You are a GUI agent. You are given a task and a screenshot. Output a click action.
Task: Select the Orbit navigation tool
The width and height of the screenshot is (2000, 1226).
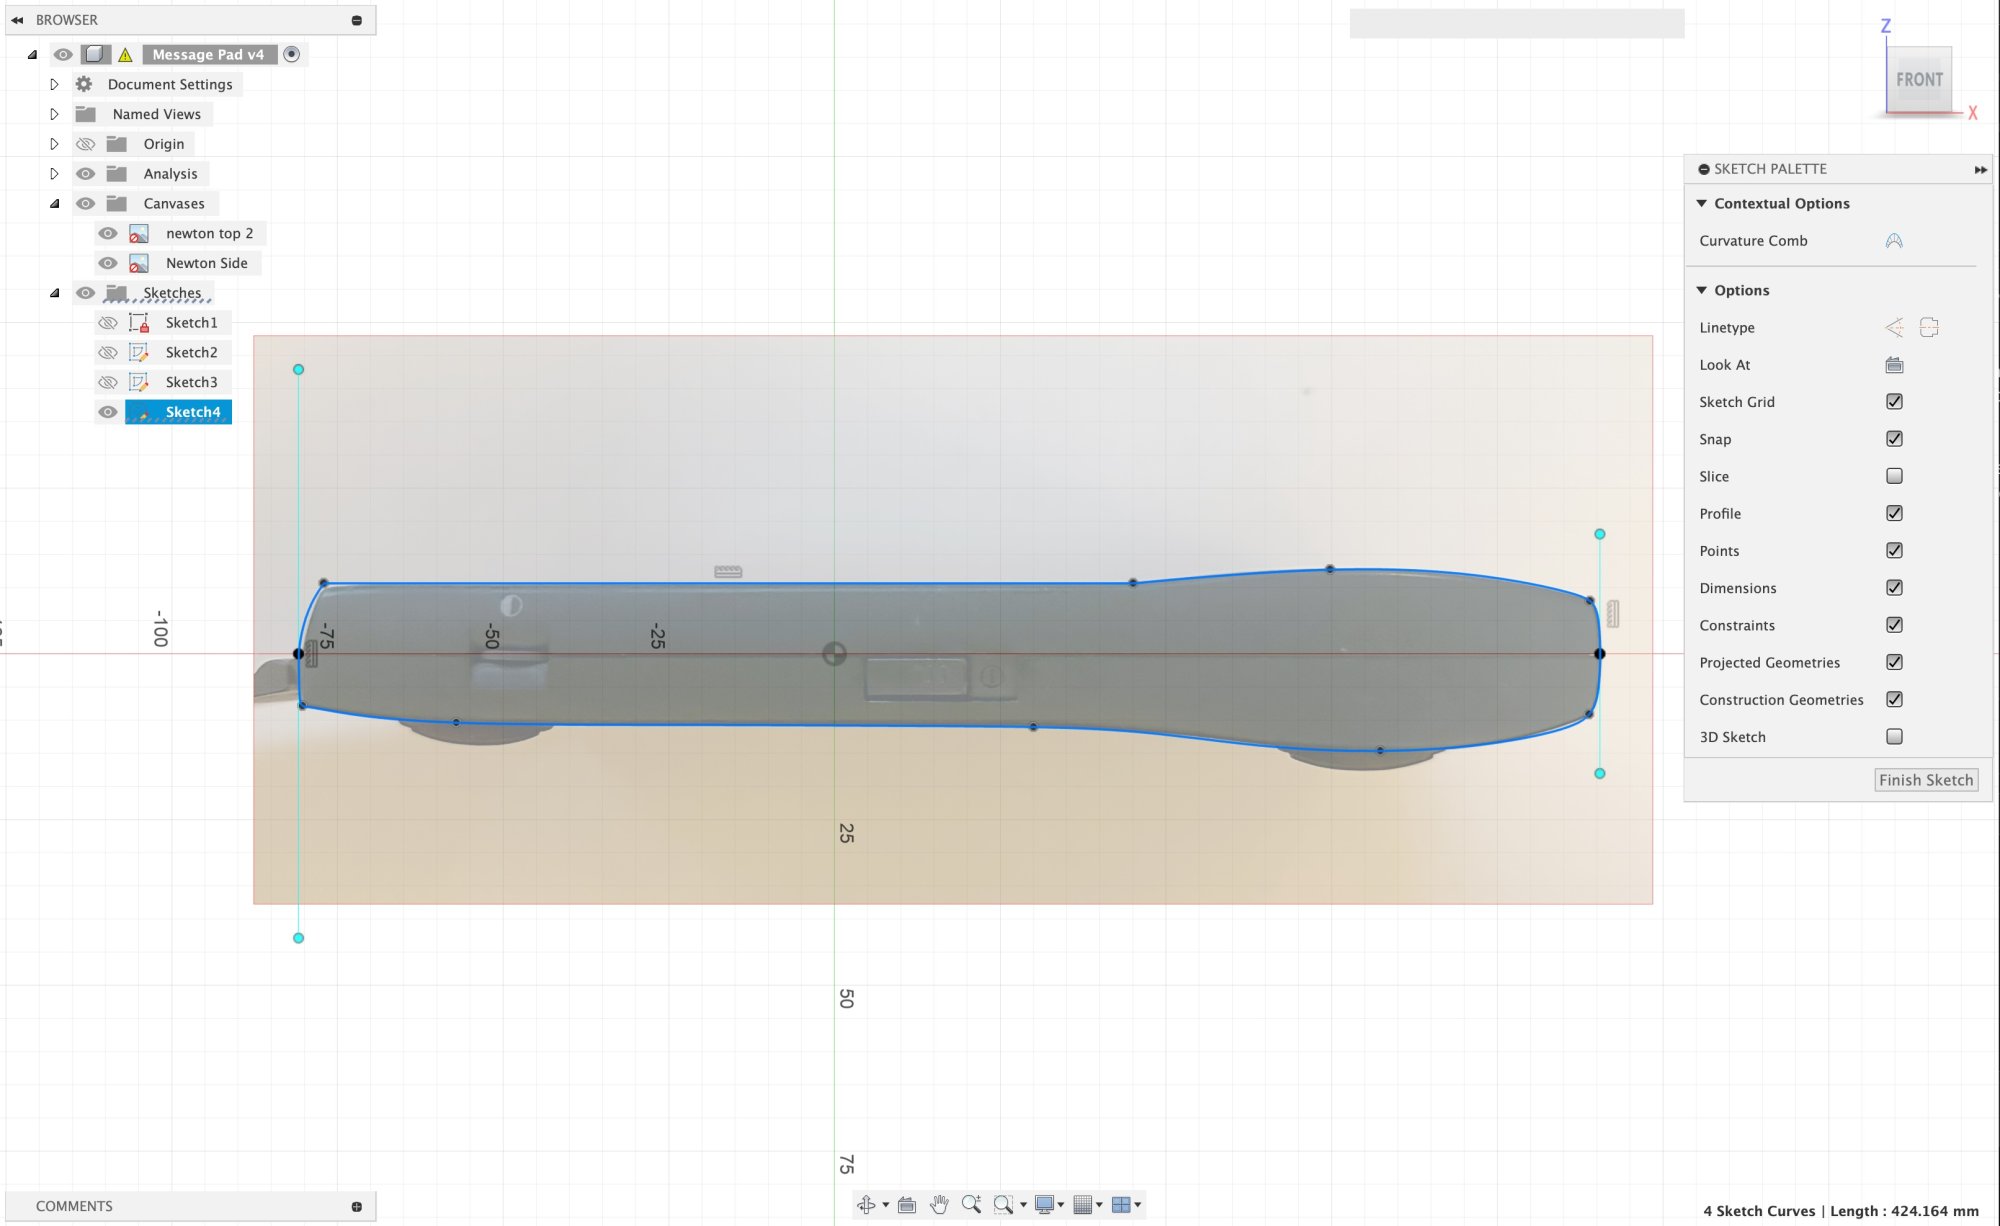pos(866,1205)
